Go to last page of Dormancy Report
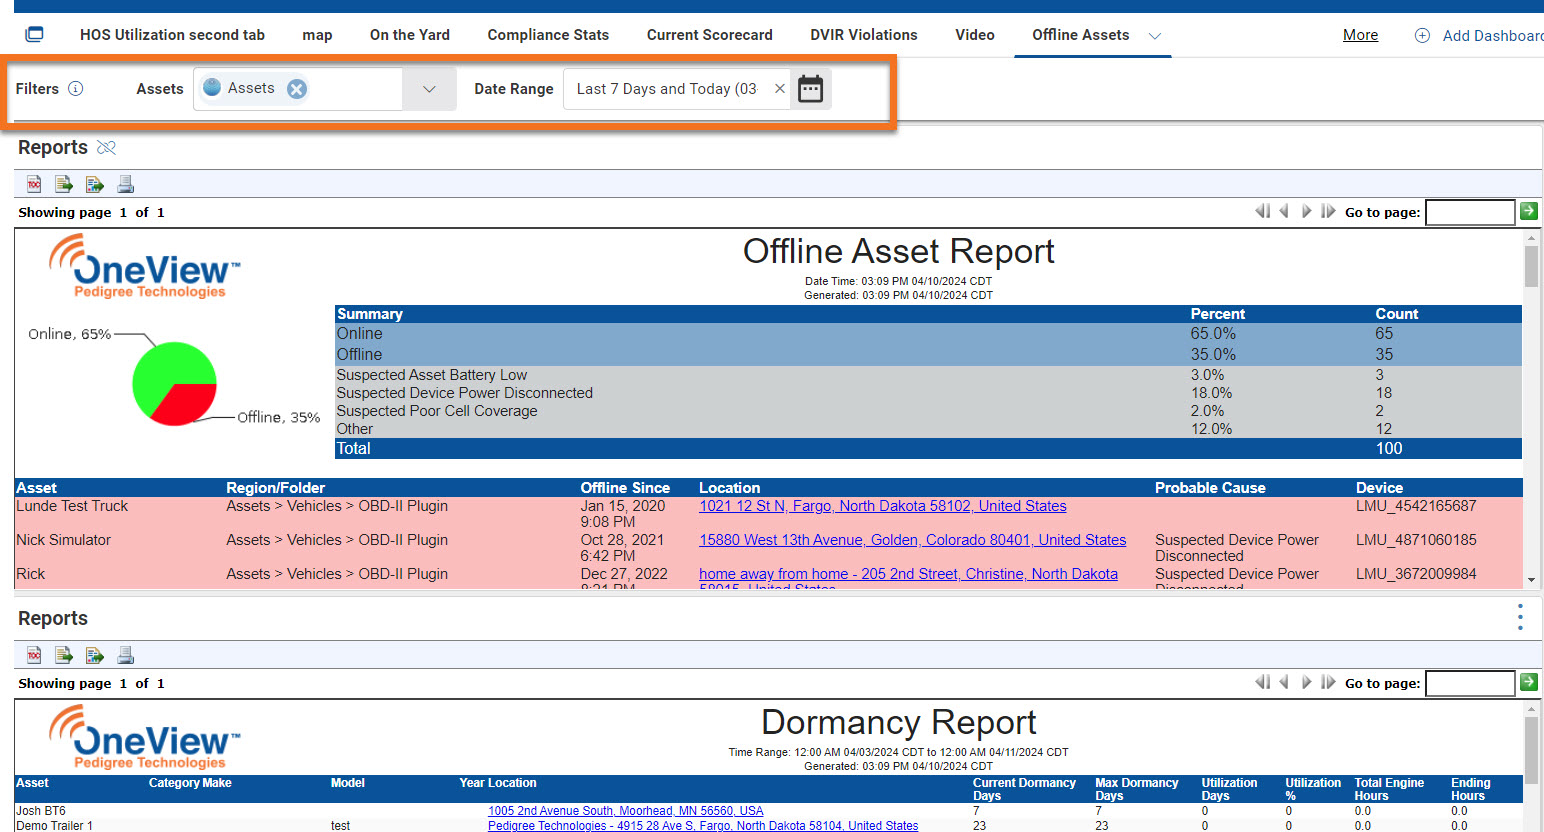Viewport: 1544px width, 832px height. click(x=1328, y=682)
